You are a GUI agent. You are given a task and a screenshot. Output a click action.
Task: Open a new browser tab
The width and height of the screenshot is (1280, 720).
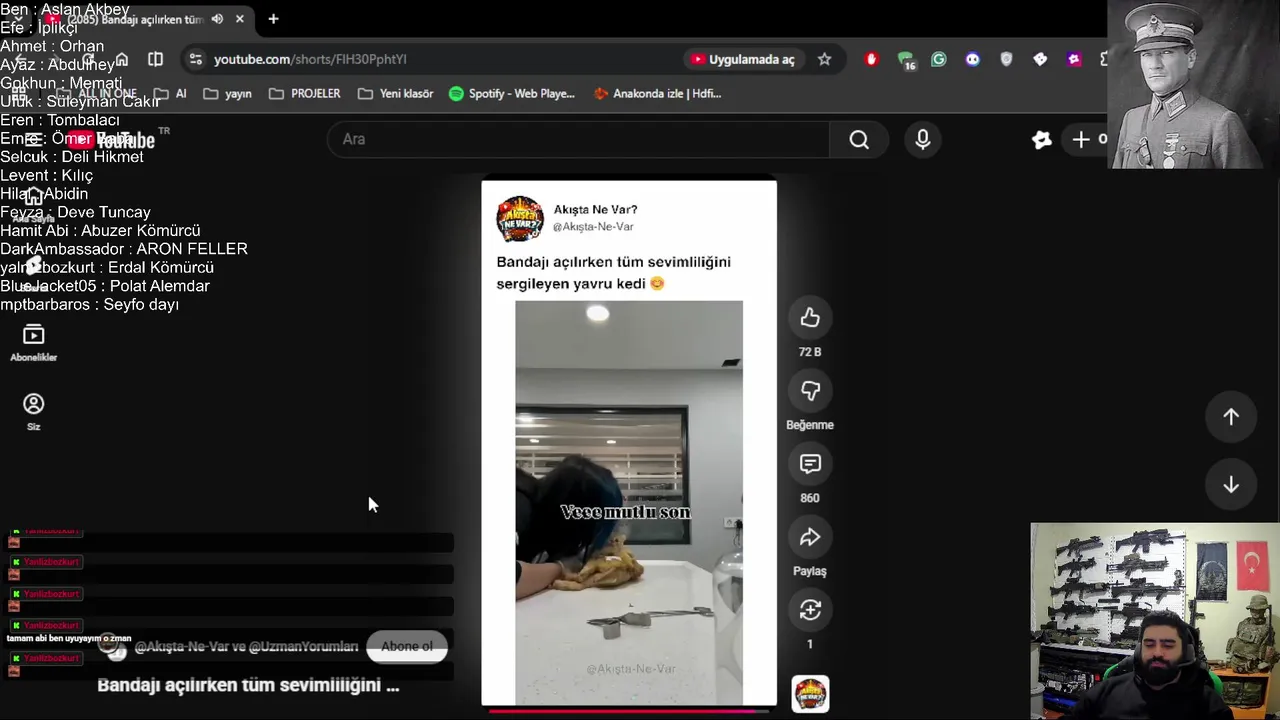(x=273, y=19)
